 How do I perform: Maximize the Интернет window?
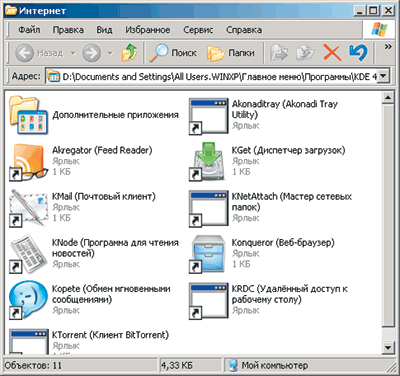[x=373, y=11]
